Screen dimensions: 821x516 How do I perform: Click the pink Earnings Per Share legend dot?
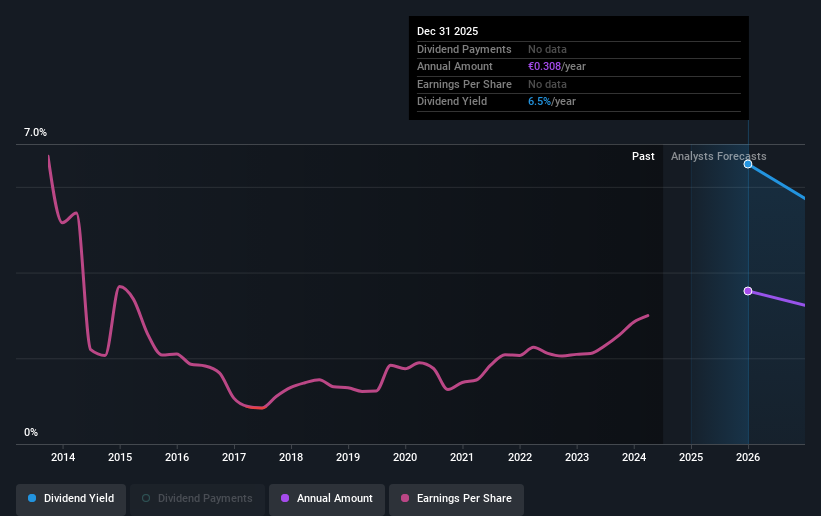[x=405, y=498]
